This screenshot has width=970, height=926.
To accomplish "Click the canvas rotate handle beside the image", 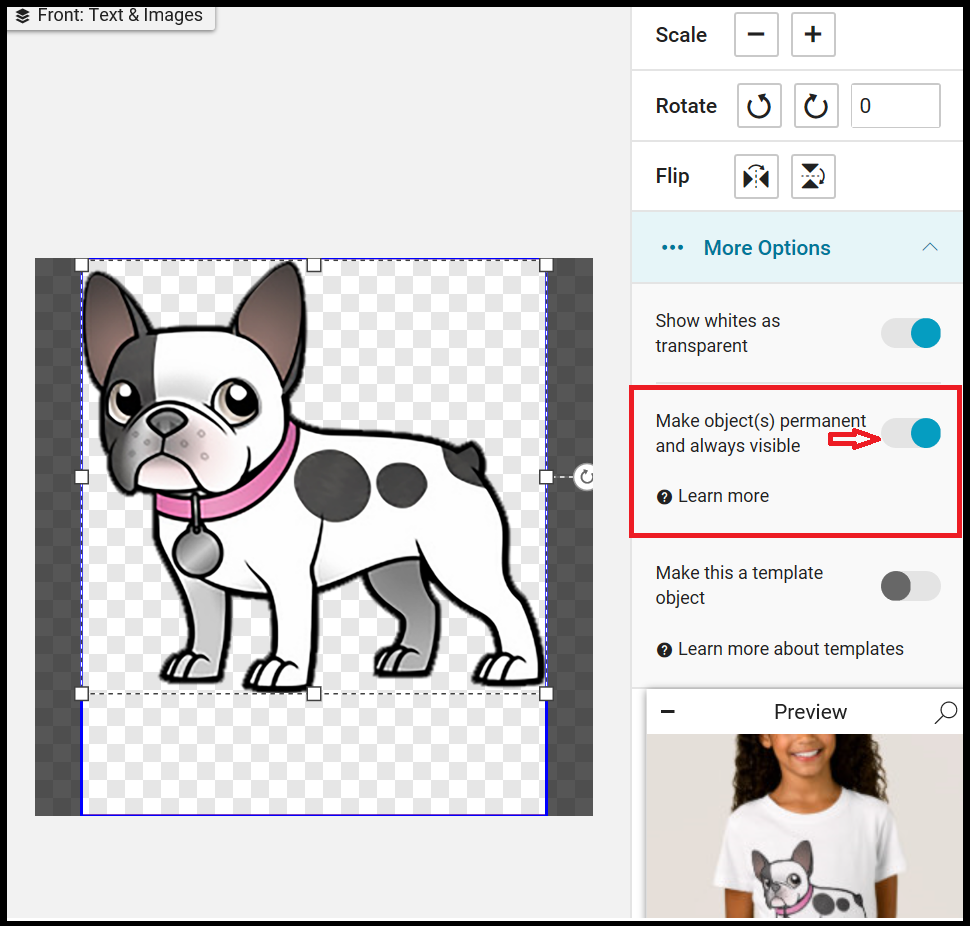I will click(585, 477).
